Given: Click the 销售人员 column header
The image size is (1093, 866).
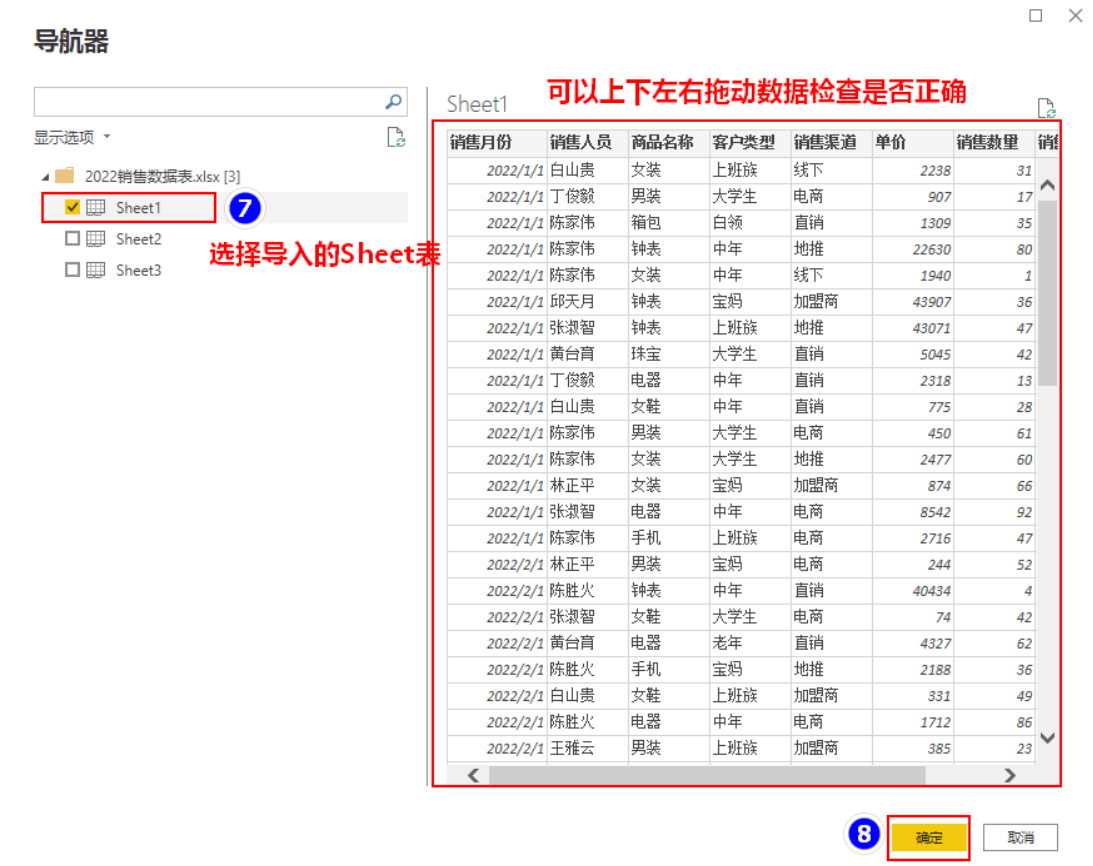Looking at the screenshot, I should [587, 142].
